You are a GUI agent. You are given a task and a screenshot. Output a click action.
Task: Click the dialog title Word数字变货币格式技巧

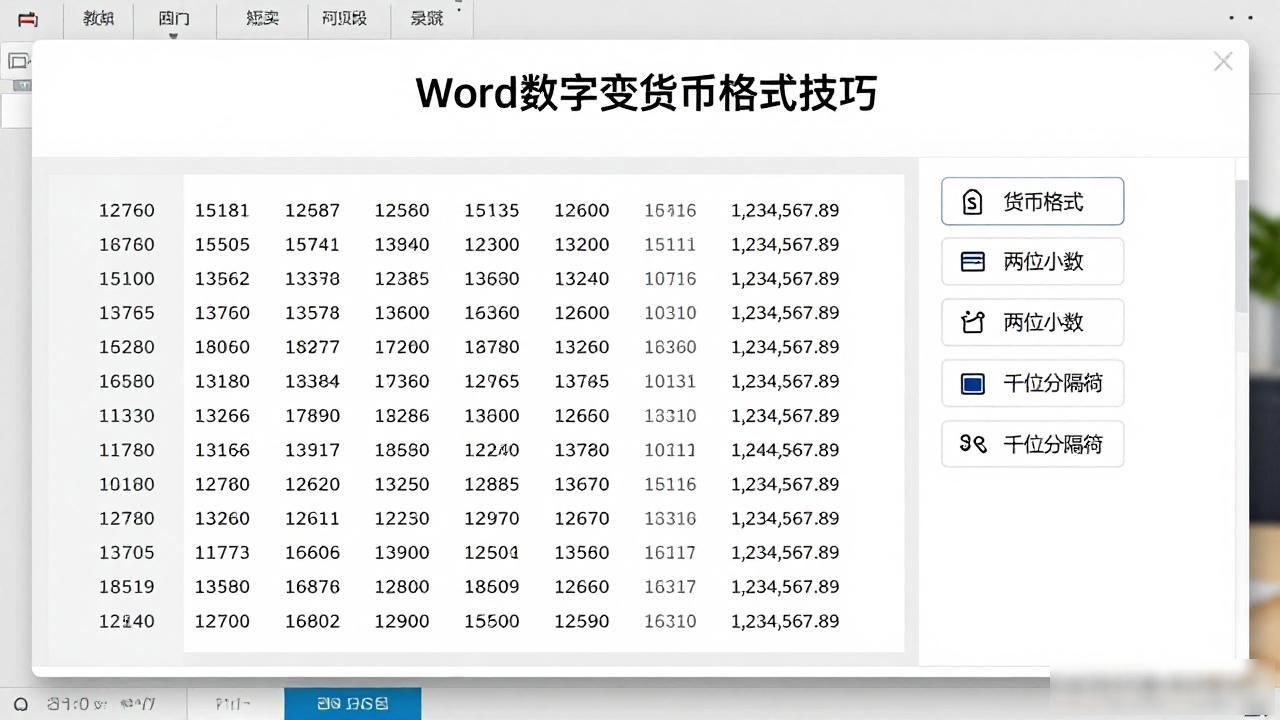[x=646, y=94]
